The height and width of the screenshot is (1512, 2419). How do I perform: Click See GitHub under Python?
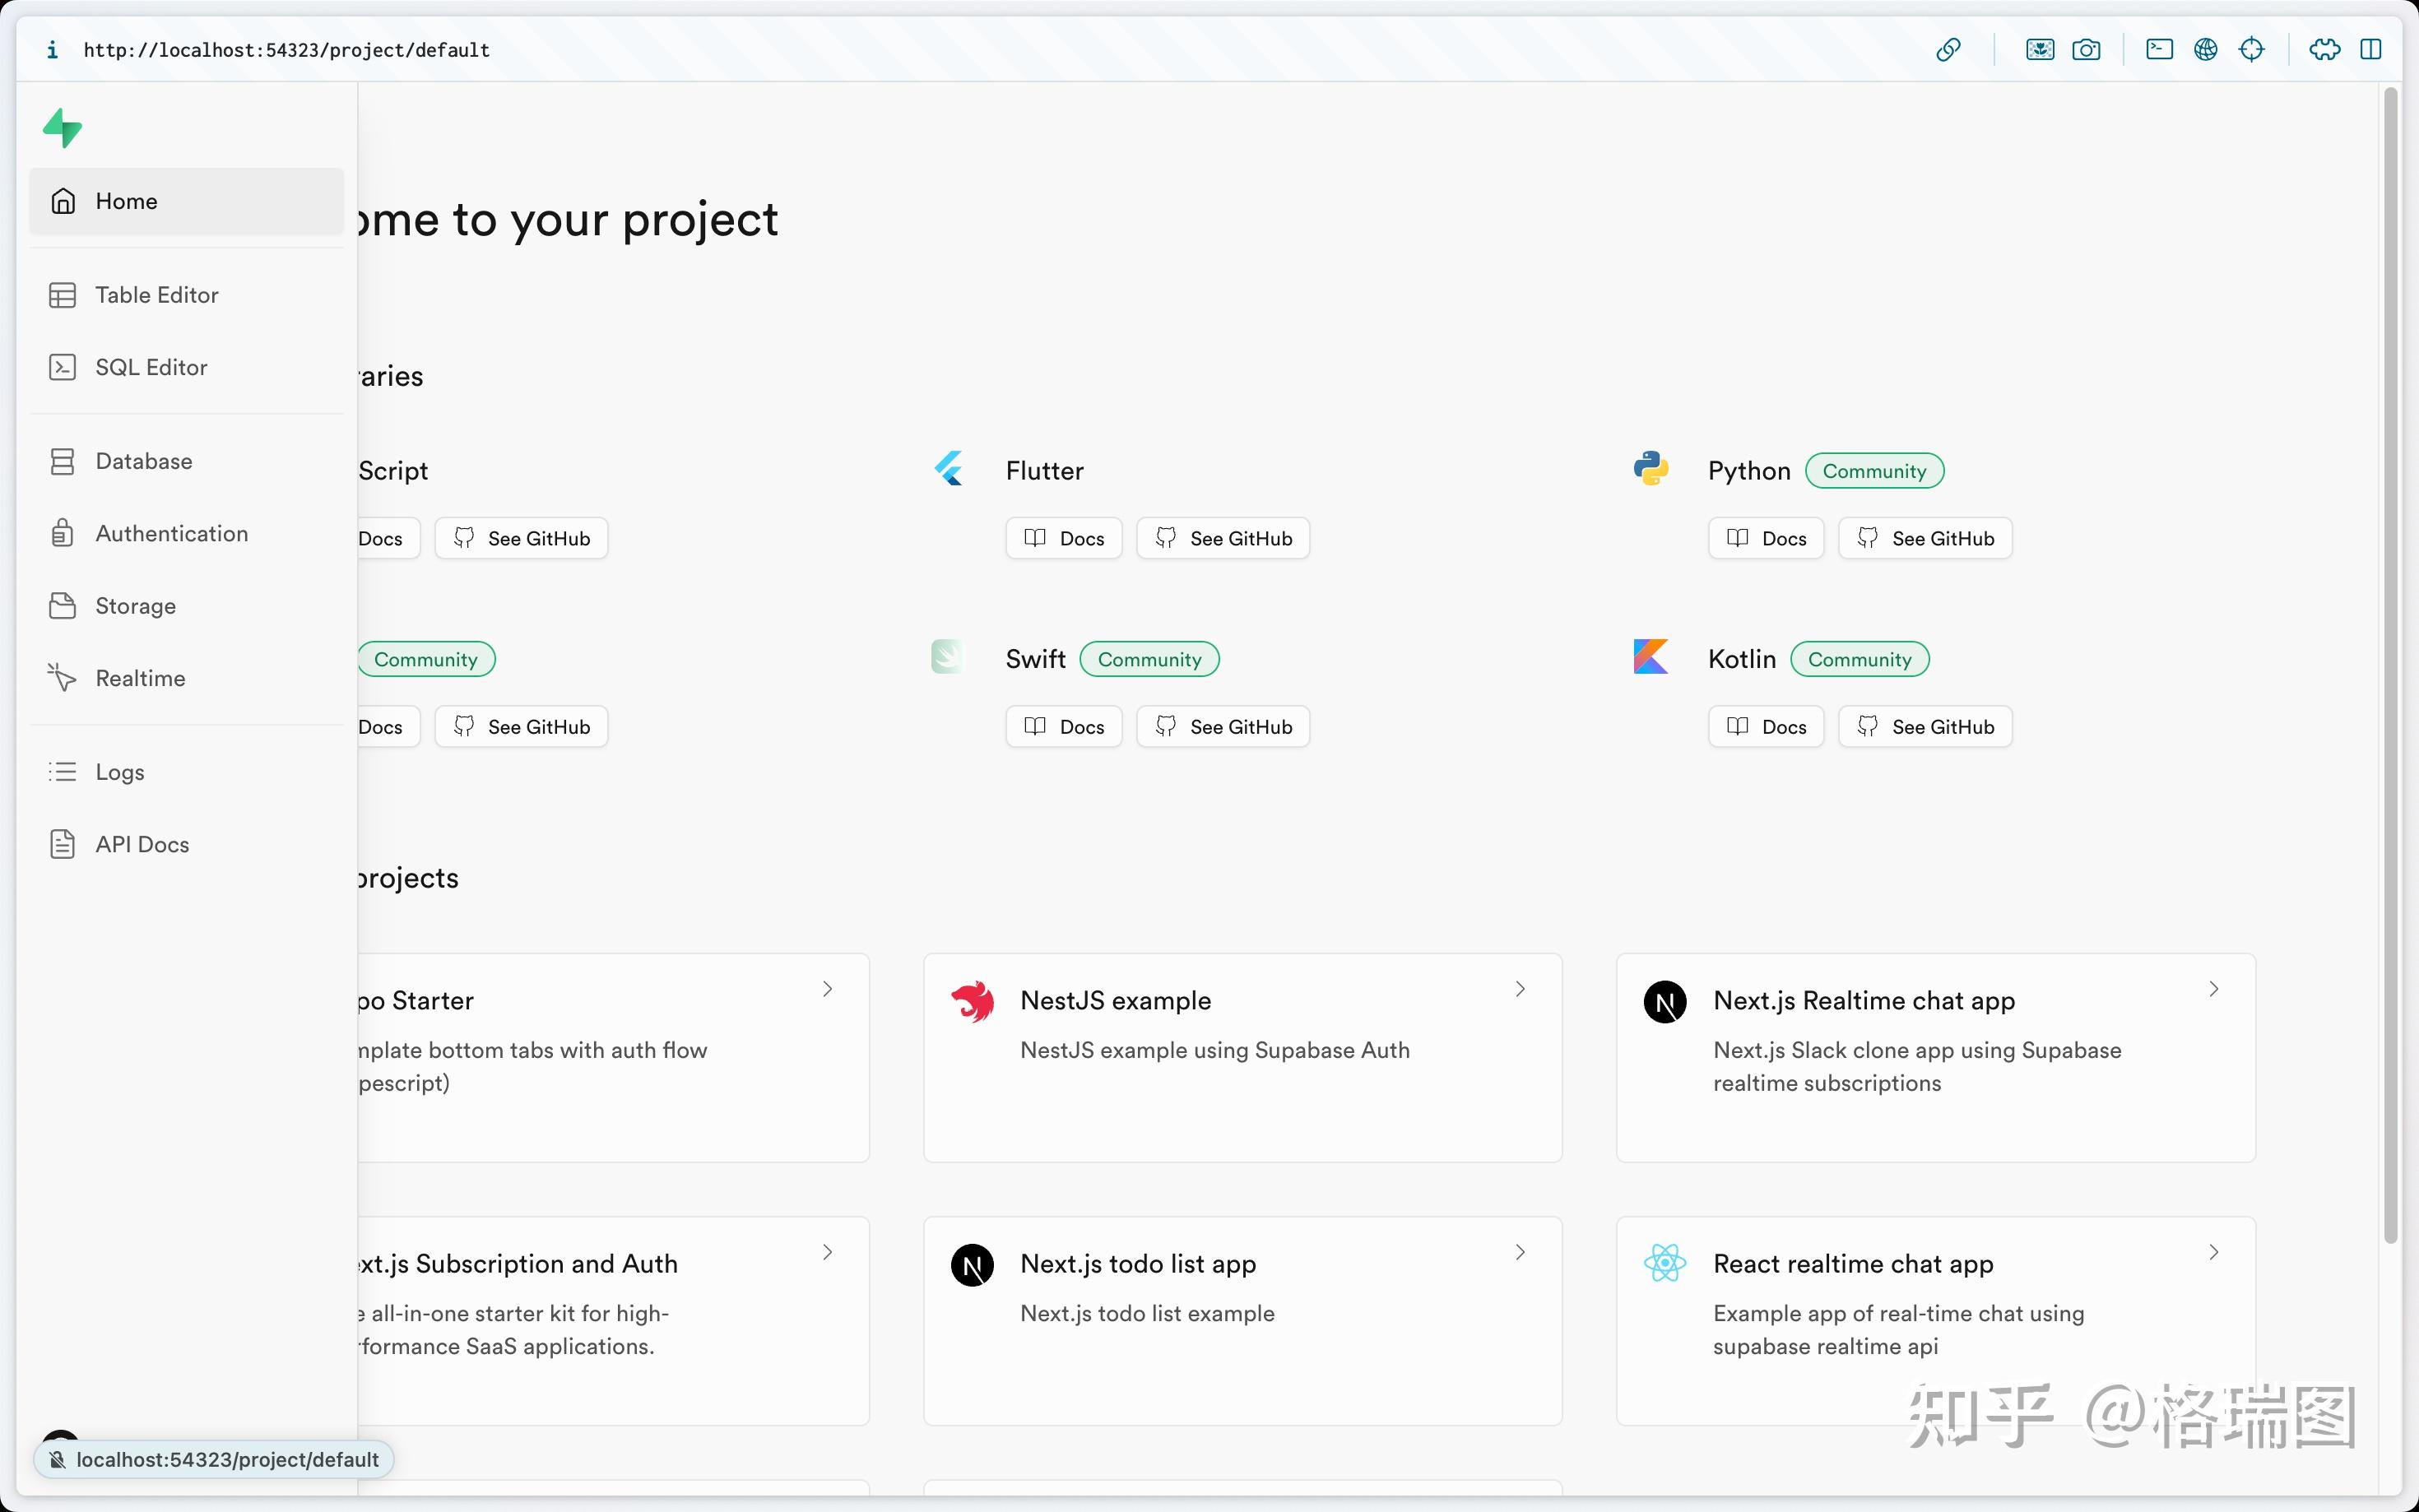point(1925,538)
